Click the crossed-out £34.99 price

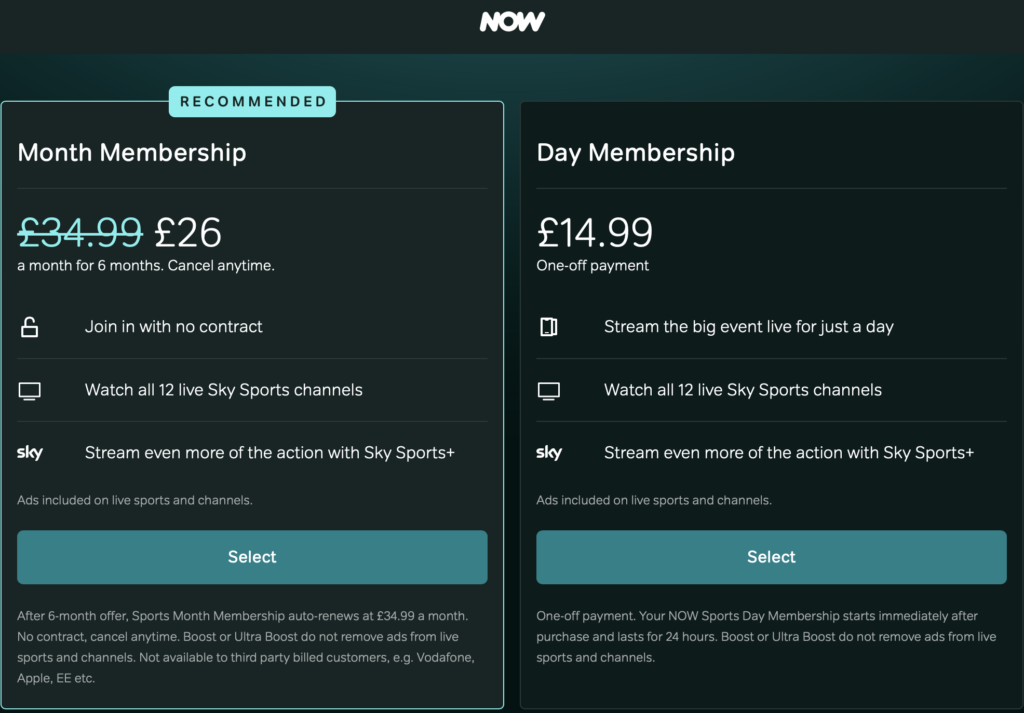point(80,232)
